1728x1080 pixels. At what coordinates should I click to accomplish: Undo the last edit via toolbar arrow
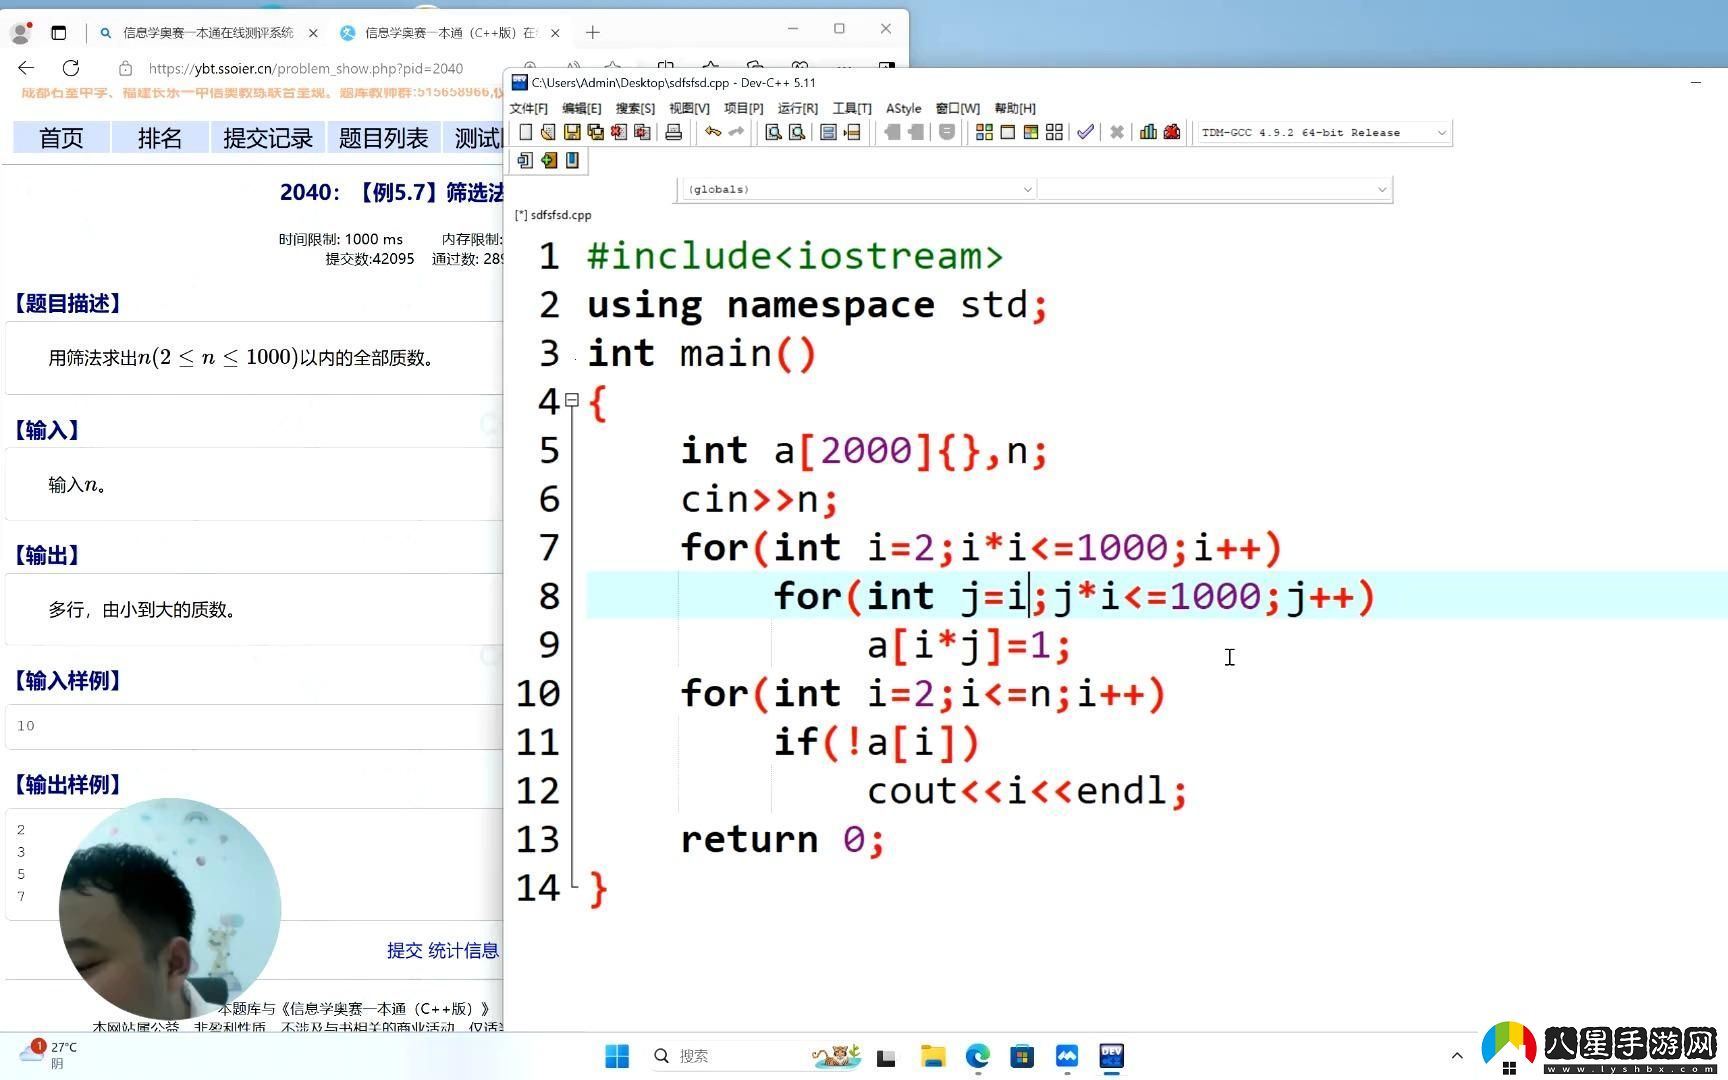[713, 133]
